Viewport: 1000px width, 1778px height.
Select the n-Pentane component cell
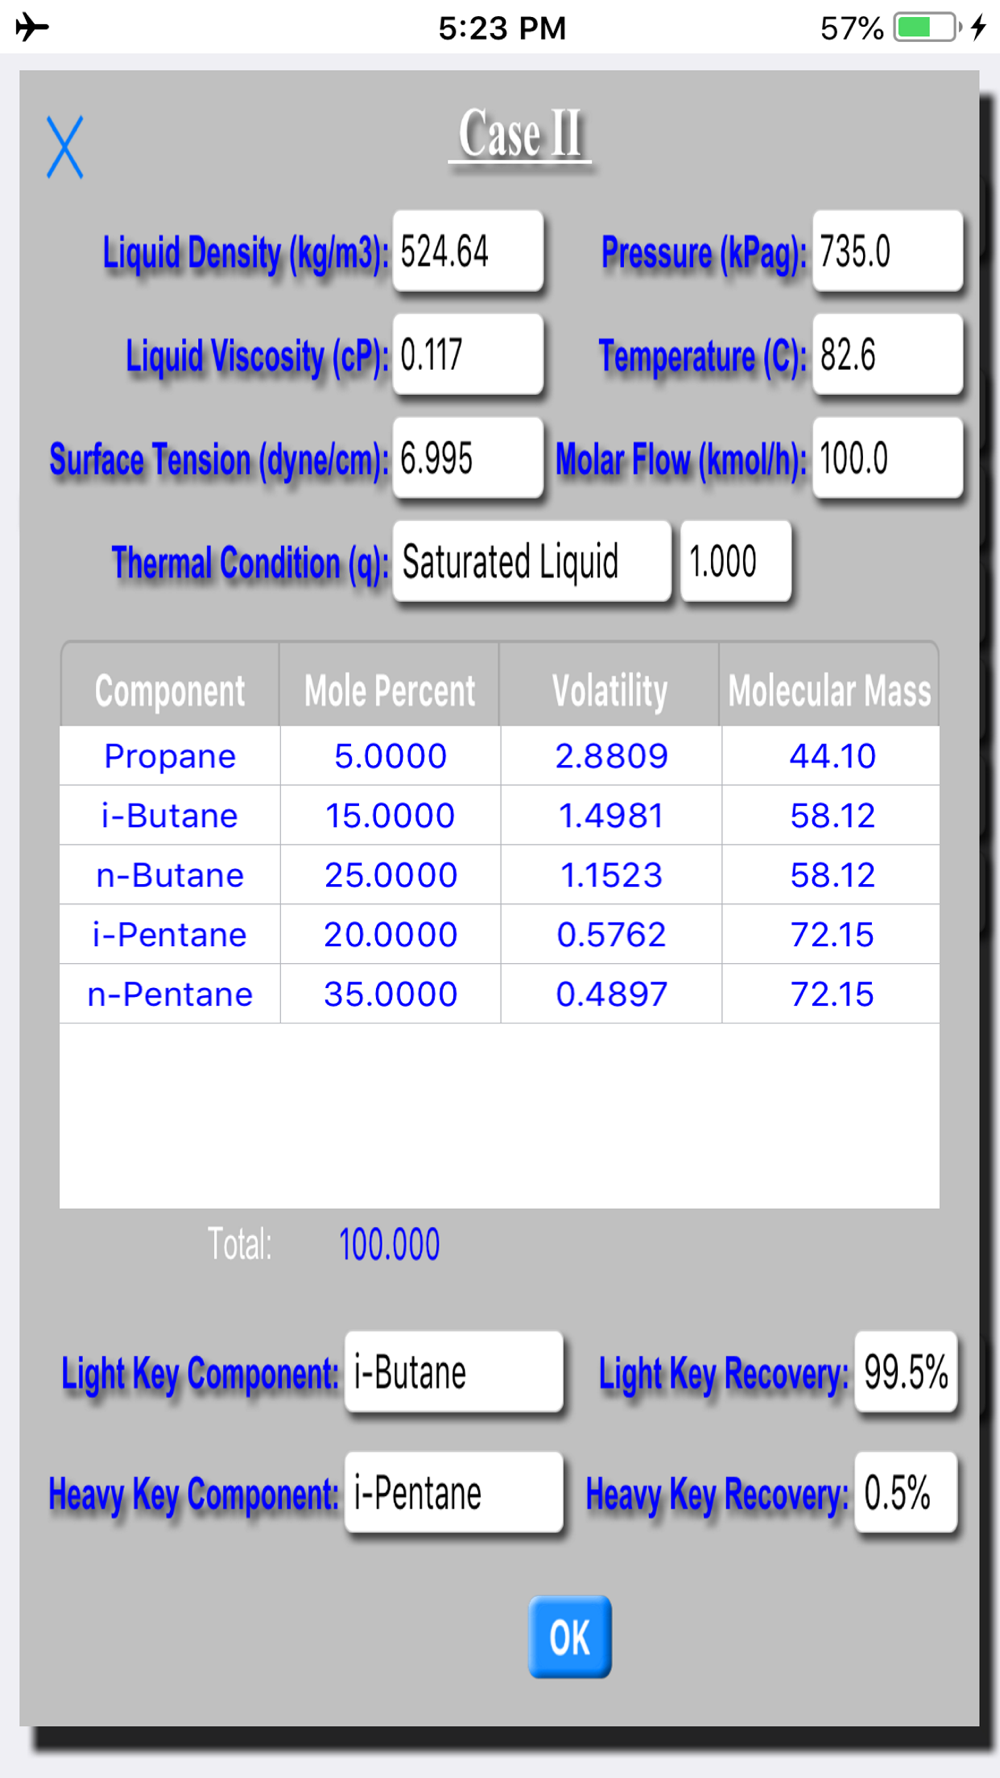point(170,994)
